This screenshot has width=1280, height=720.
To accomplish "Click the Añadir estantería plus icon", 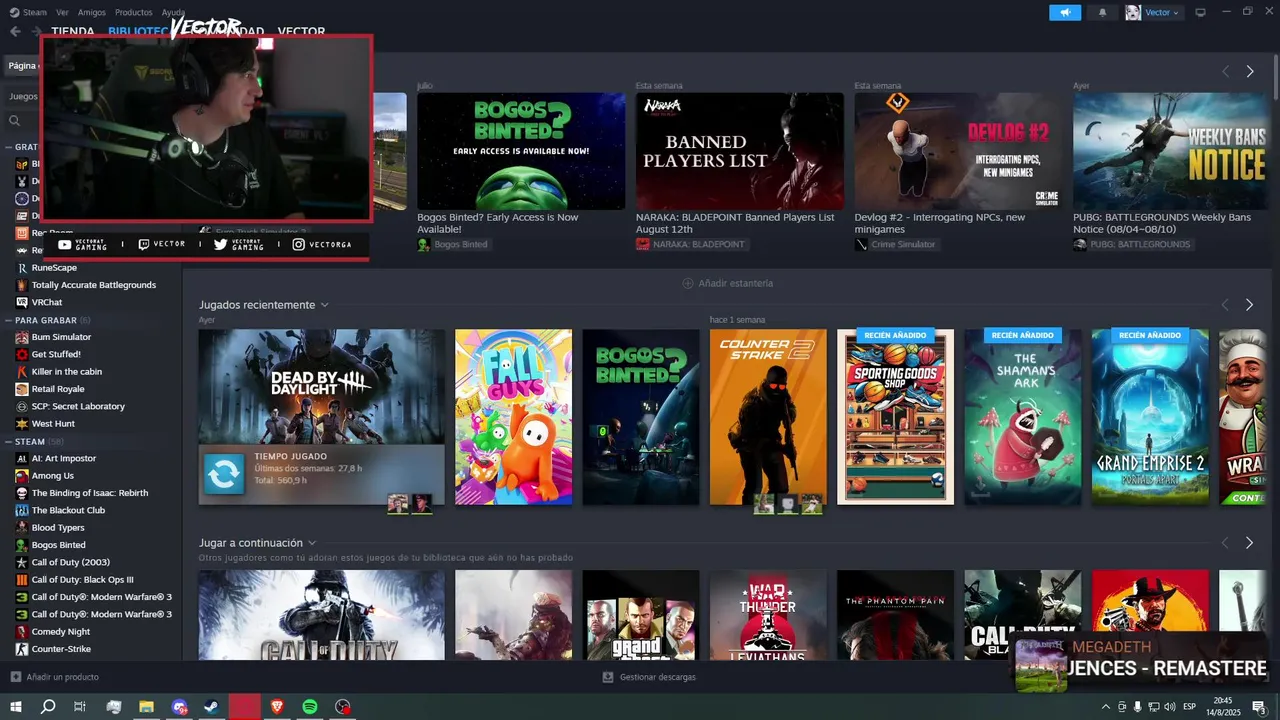I will coord(688,283).
